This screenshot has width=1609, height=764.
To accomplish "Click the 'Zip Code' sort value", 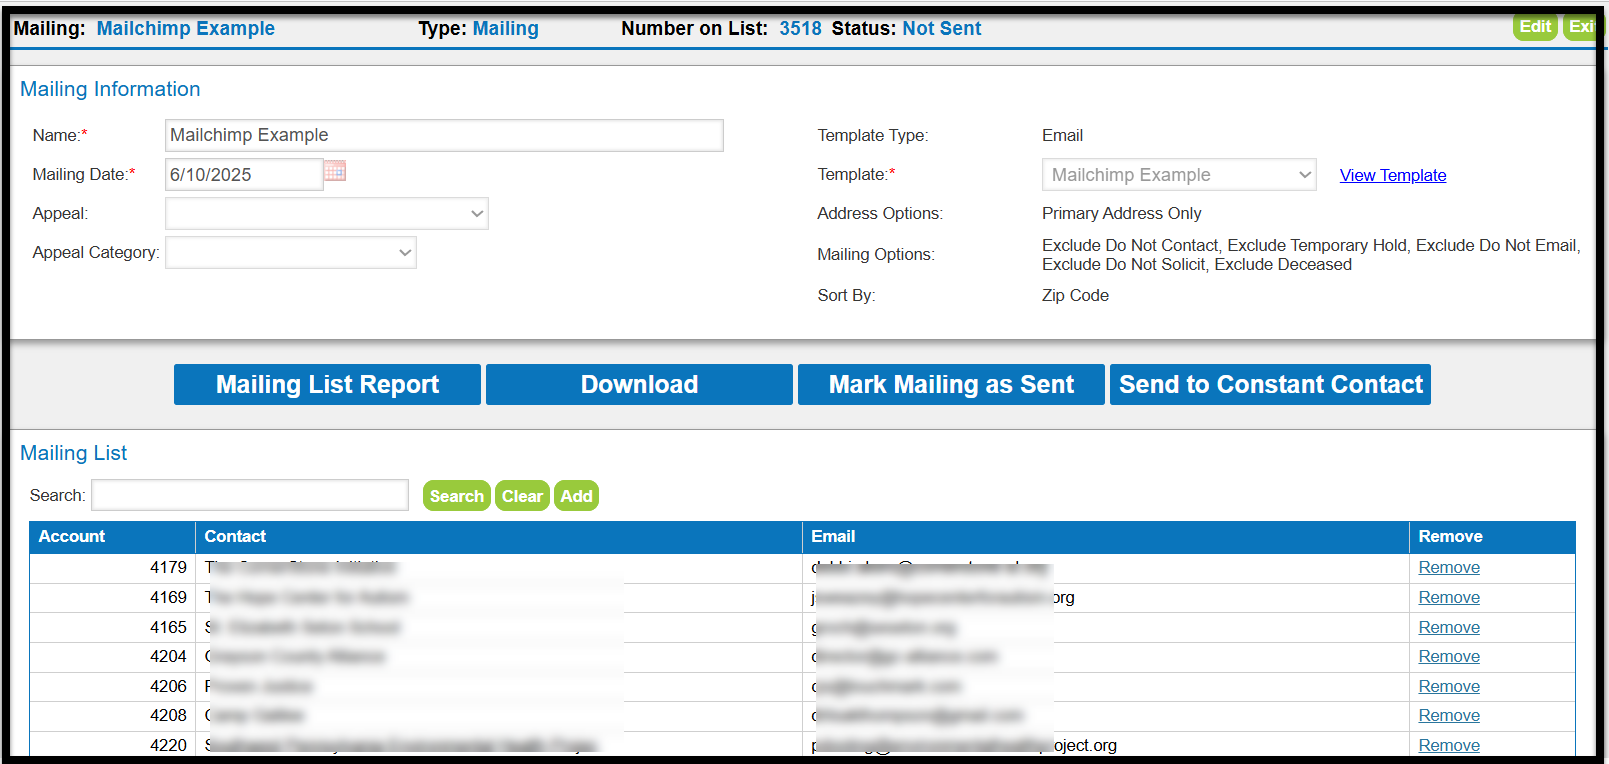I will (1075, 295).
